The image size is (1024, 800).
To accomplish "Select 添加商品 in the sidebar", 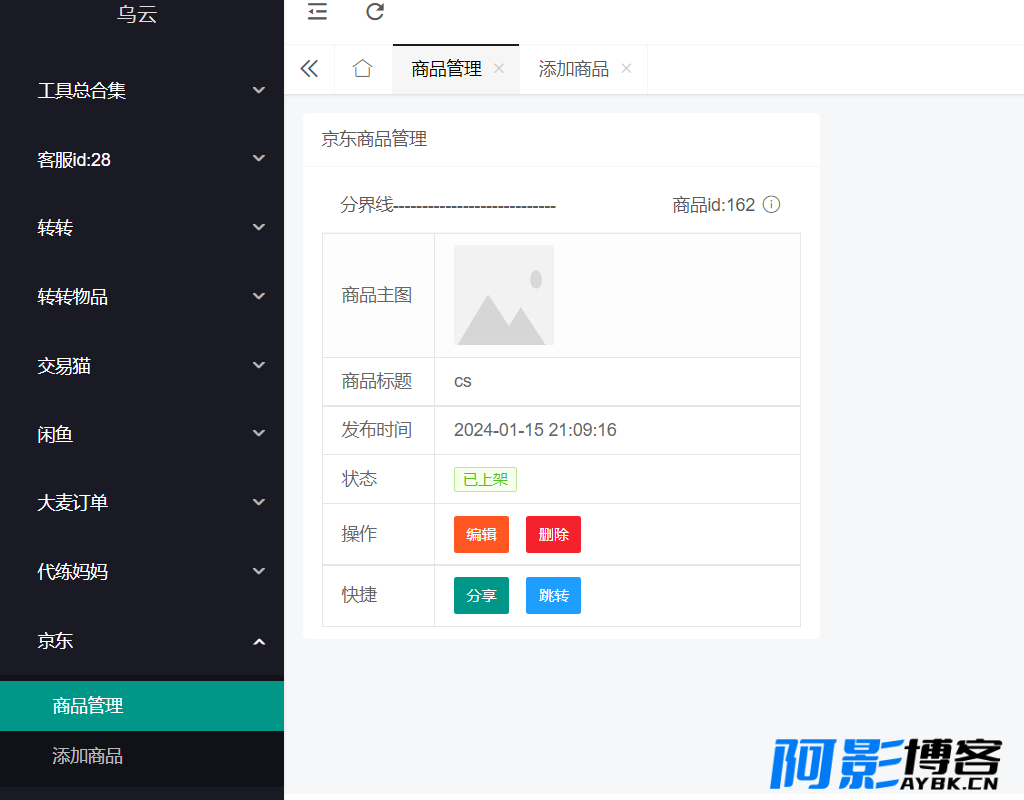I will [x=142, y=756].
